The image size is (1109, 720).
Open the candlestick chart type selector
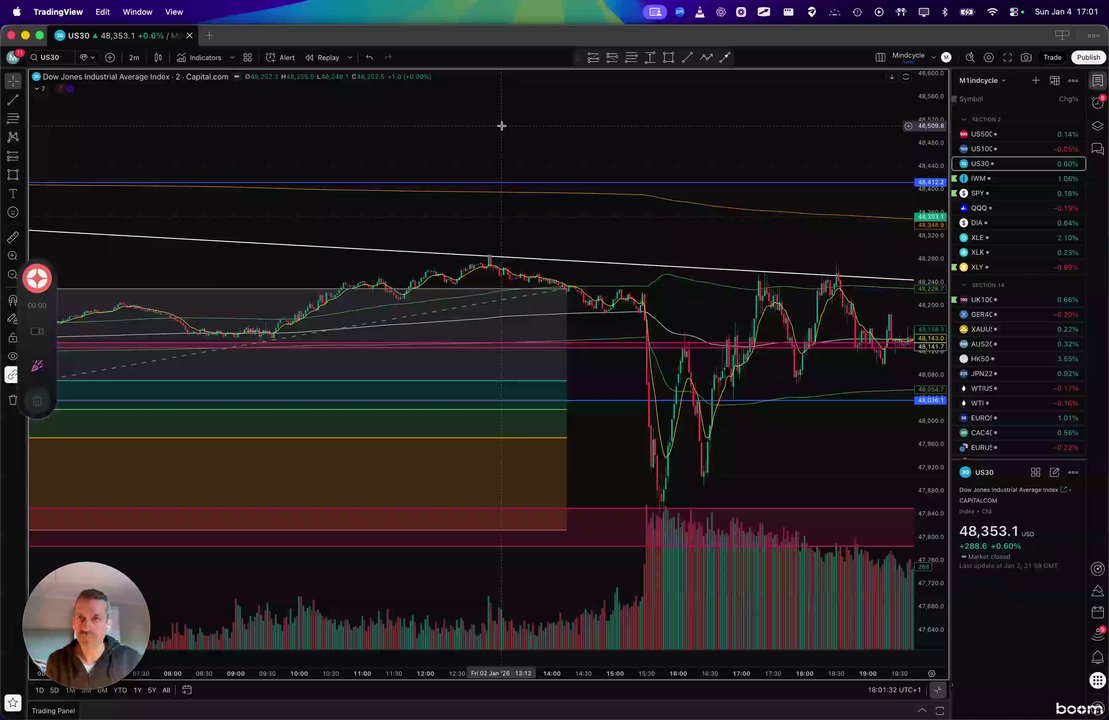[158, 57]
